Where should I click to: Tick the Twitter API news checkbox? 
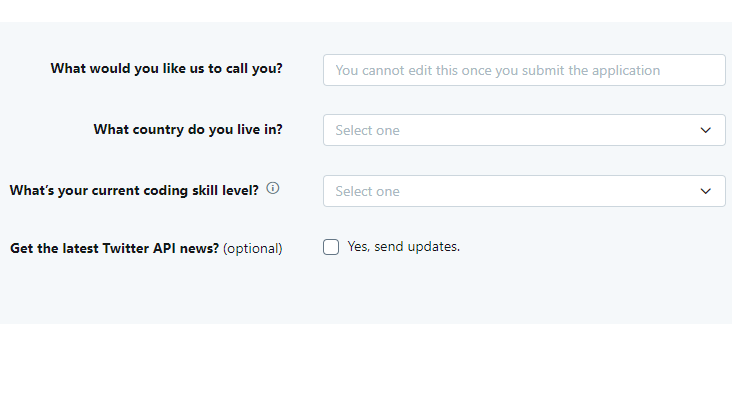[x=331, y=247]
